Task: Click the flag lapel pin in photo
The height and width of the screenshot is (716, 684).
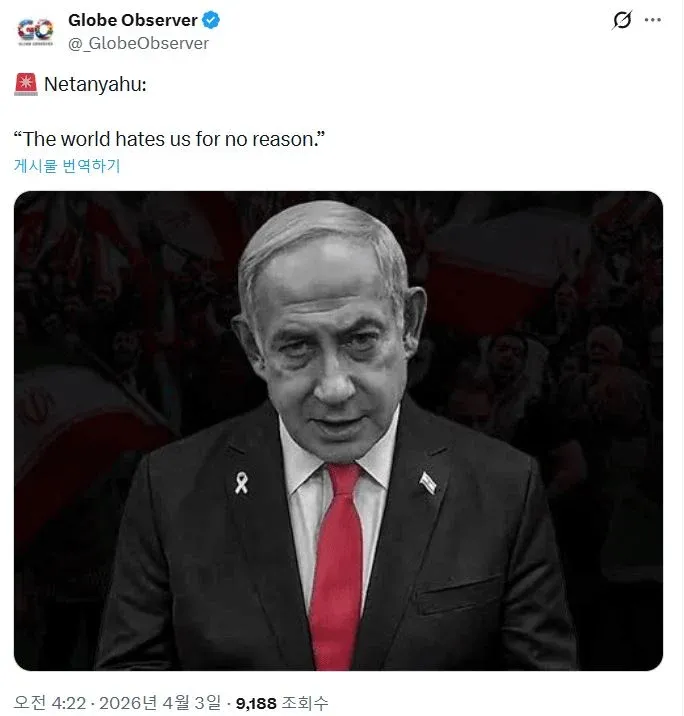Action: pos(428,483)
